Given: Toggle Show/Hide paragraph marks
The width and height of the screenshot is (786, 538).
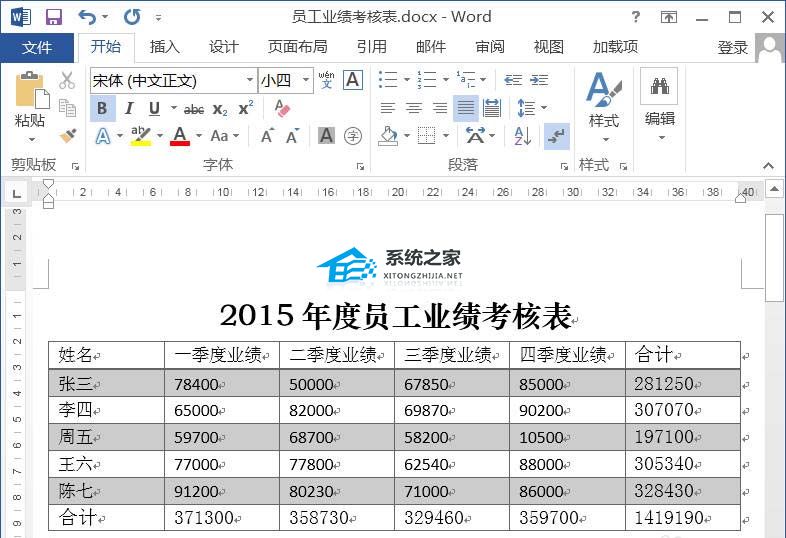Looking at the screenshot, I should click(x=556, y=136).
